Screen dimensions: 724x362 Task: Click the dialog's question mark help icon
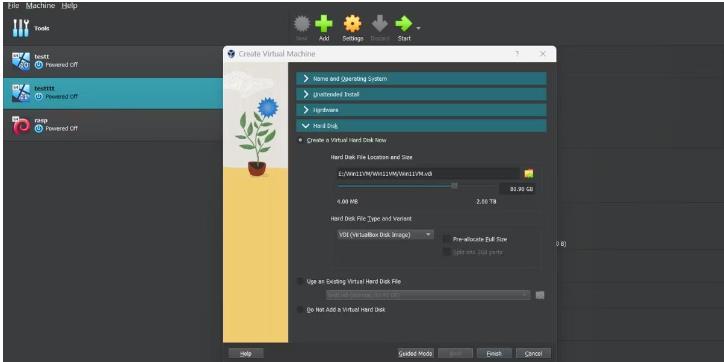(x=517, y=54)
